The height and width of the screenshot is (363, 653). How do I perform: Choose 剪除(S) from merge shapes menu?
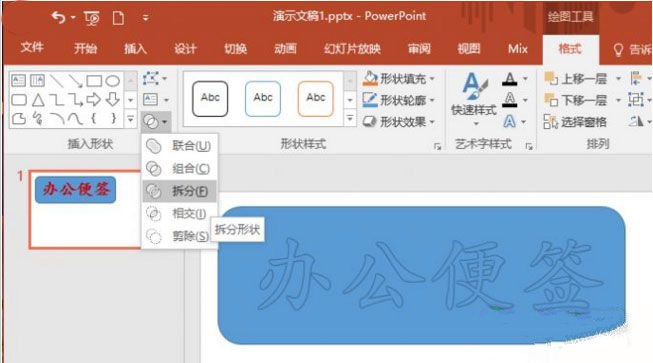179,236
